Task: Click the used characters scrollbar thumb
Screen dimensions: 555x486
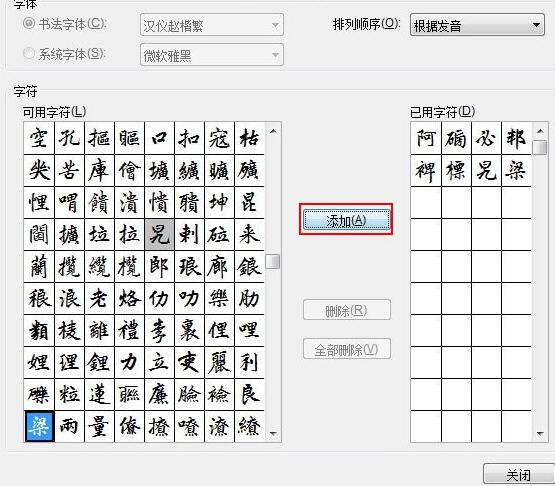Action: tap(540, 147)
